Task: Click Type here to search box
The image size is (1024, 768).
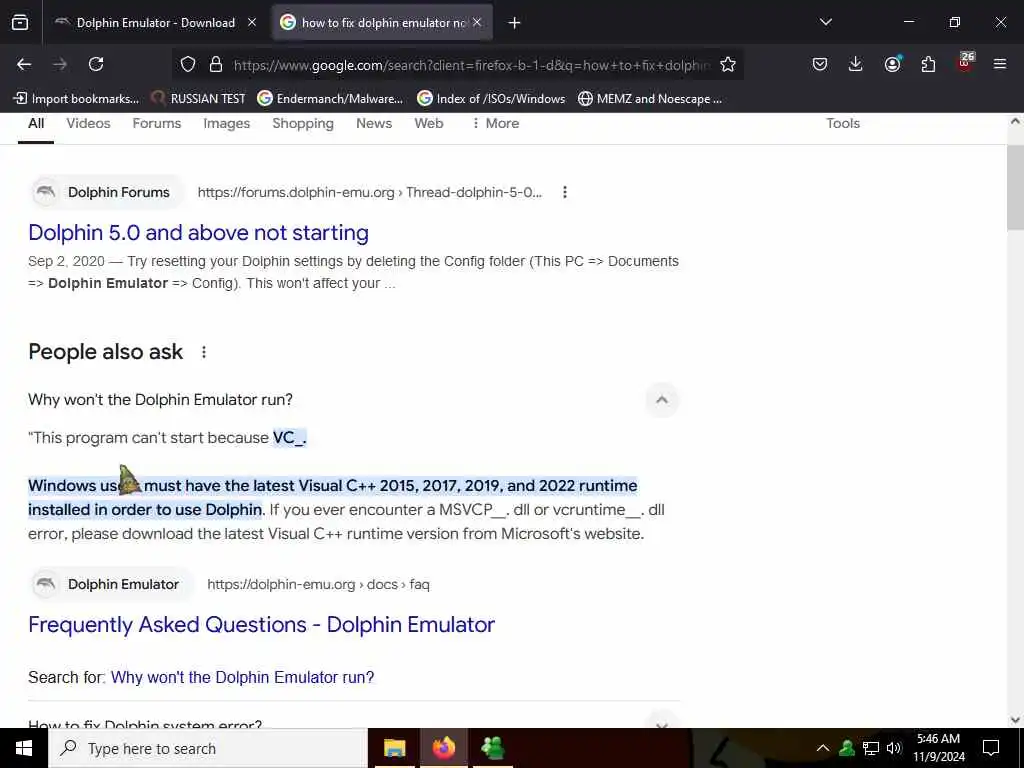Action: pos(208,748)
